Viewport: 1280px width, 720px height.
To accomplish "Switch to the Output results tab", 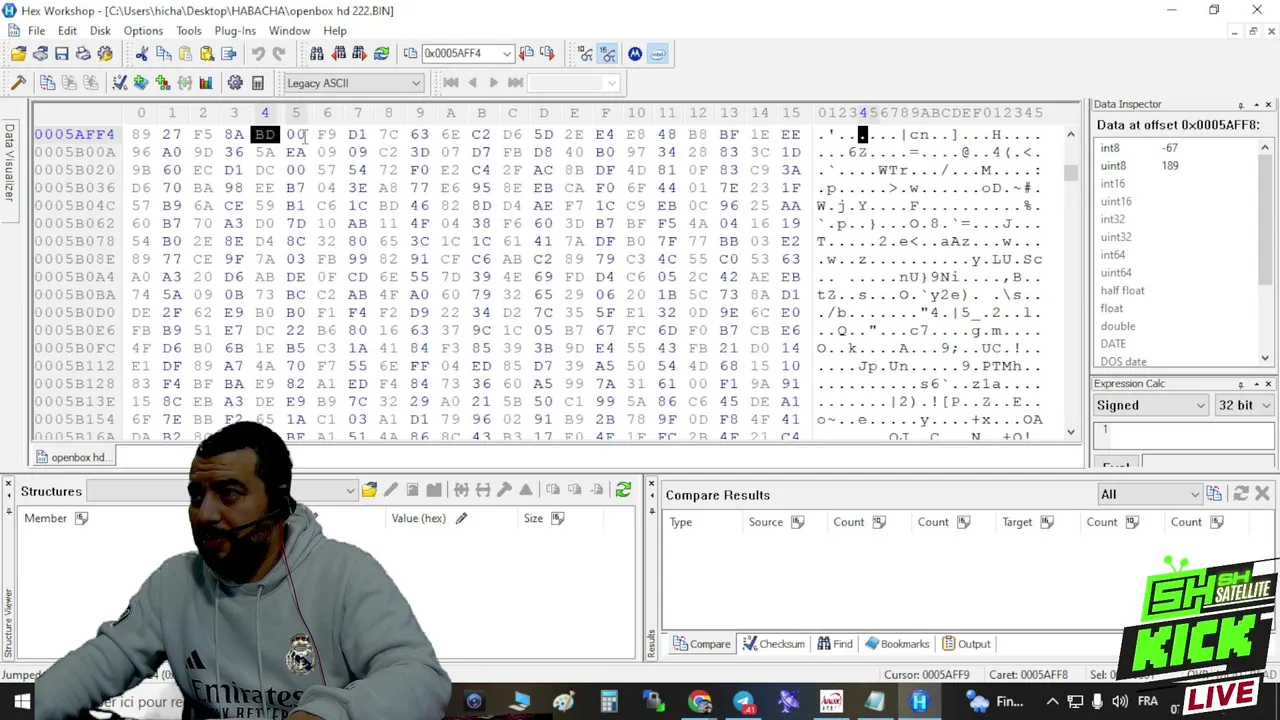I will 966,644.
